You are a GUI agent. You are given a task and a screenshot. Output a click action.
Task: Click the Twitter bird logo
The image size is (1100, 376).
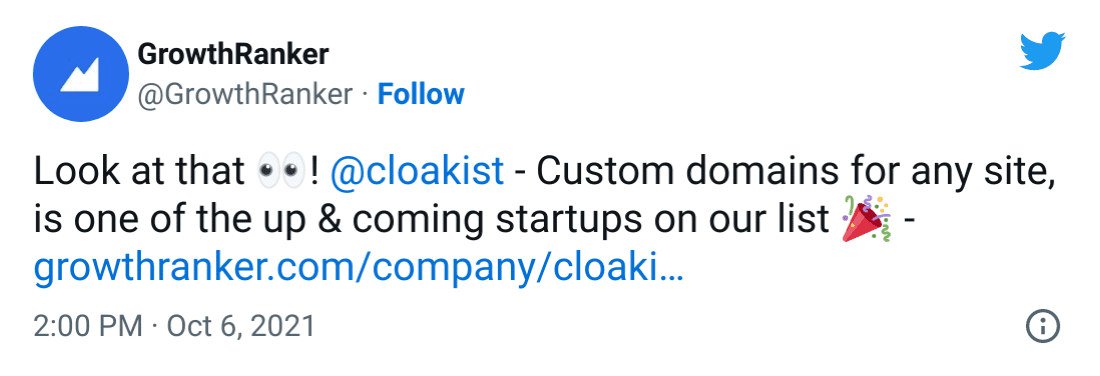(x=1042, y=51)
